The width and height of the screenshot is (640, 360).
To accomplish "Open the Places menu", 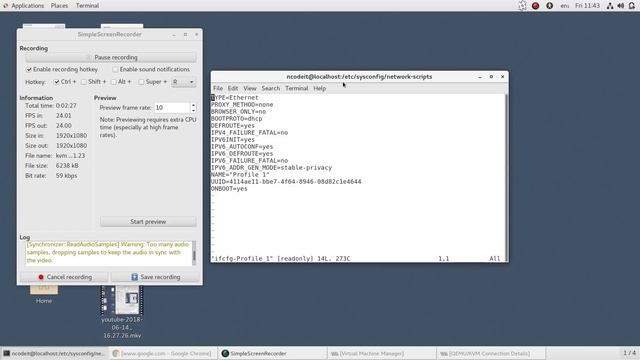I will [59, 6].
